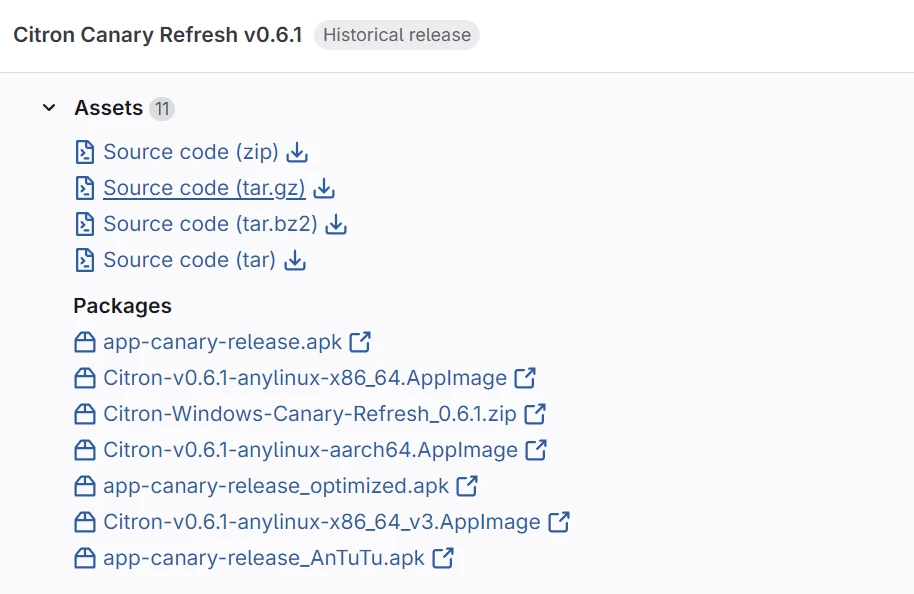Open Citron-v0.6.1-anylinux-x86_64_v3.AppImage link
The height and width of the screenshot is (594, 914).
(322, 522)
